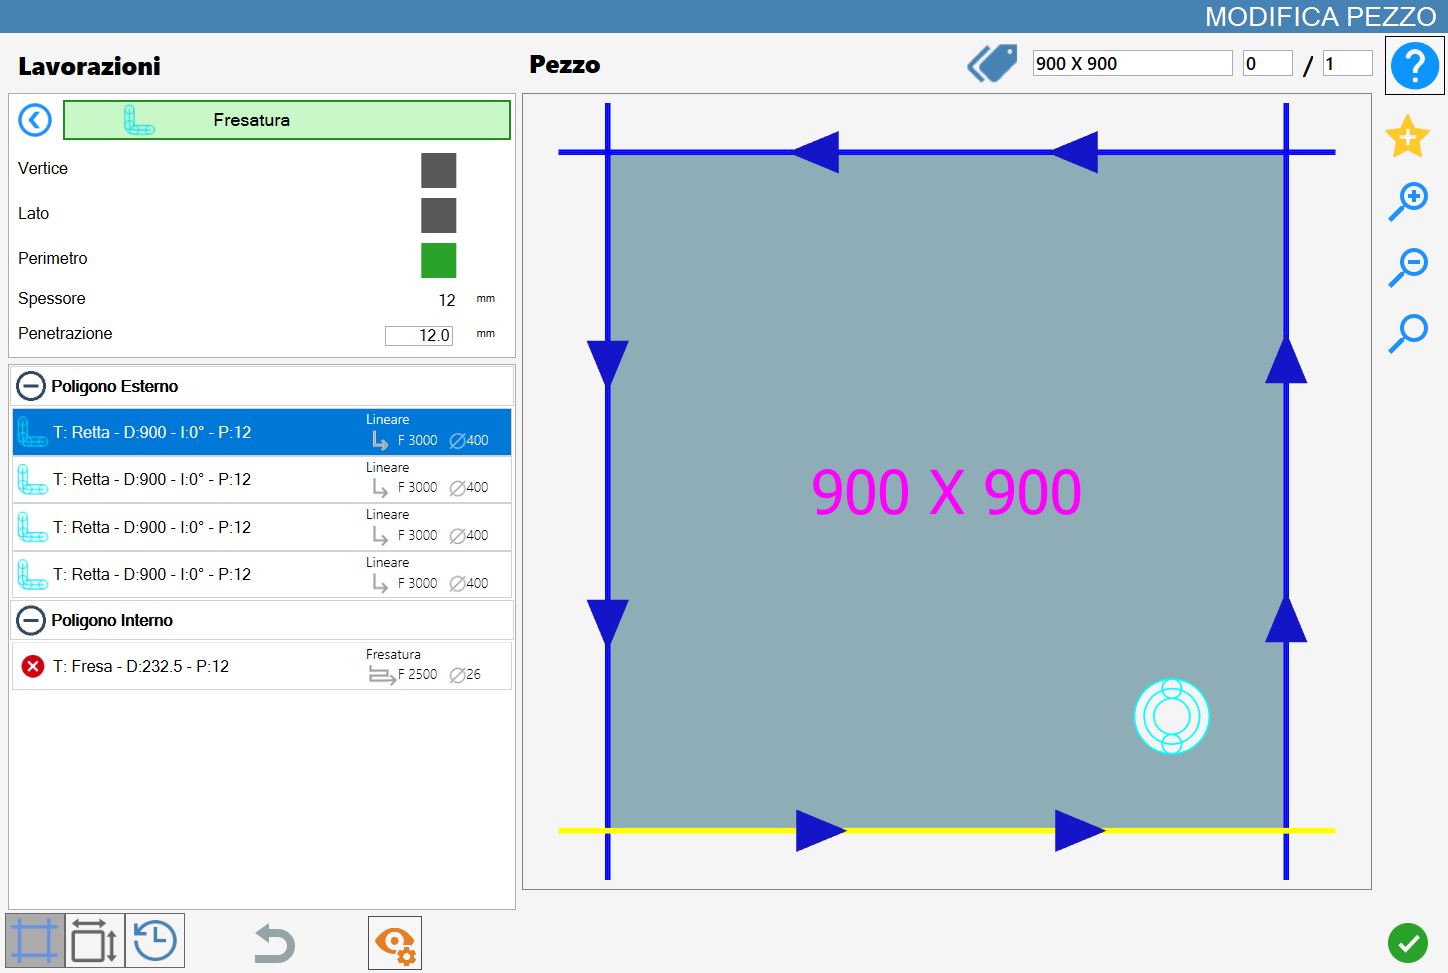The image size is (1448, 973).
Task: Toggle the Perimetro green square
Action: [x=438, y=260]
